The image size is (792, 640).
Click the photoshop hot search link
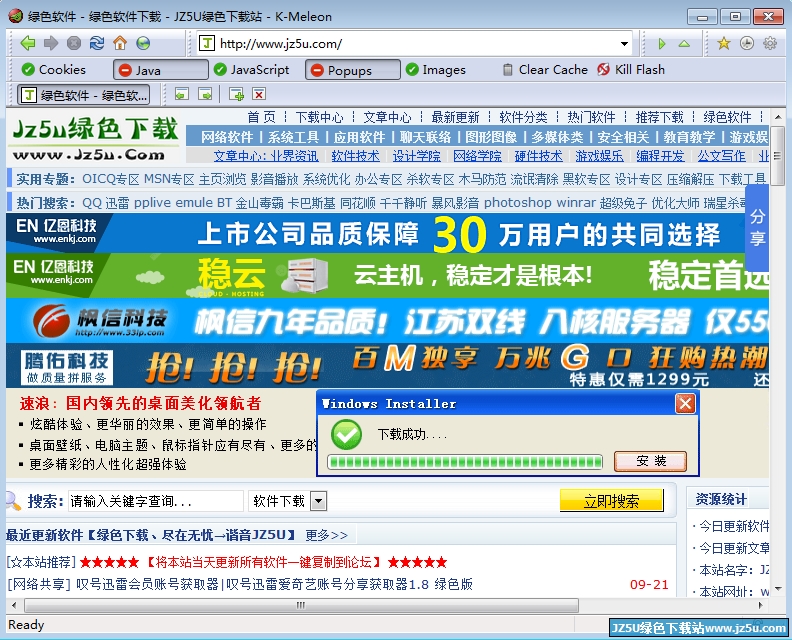518,203
